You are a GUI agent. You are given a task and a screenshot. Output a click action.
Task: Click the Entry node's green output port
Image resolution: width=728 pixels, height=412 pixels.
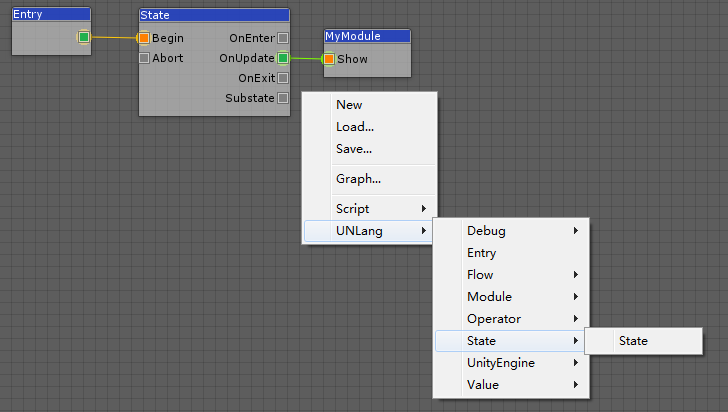(x=84, y=38)
